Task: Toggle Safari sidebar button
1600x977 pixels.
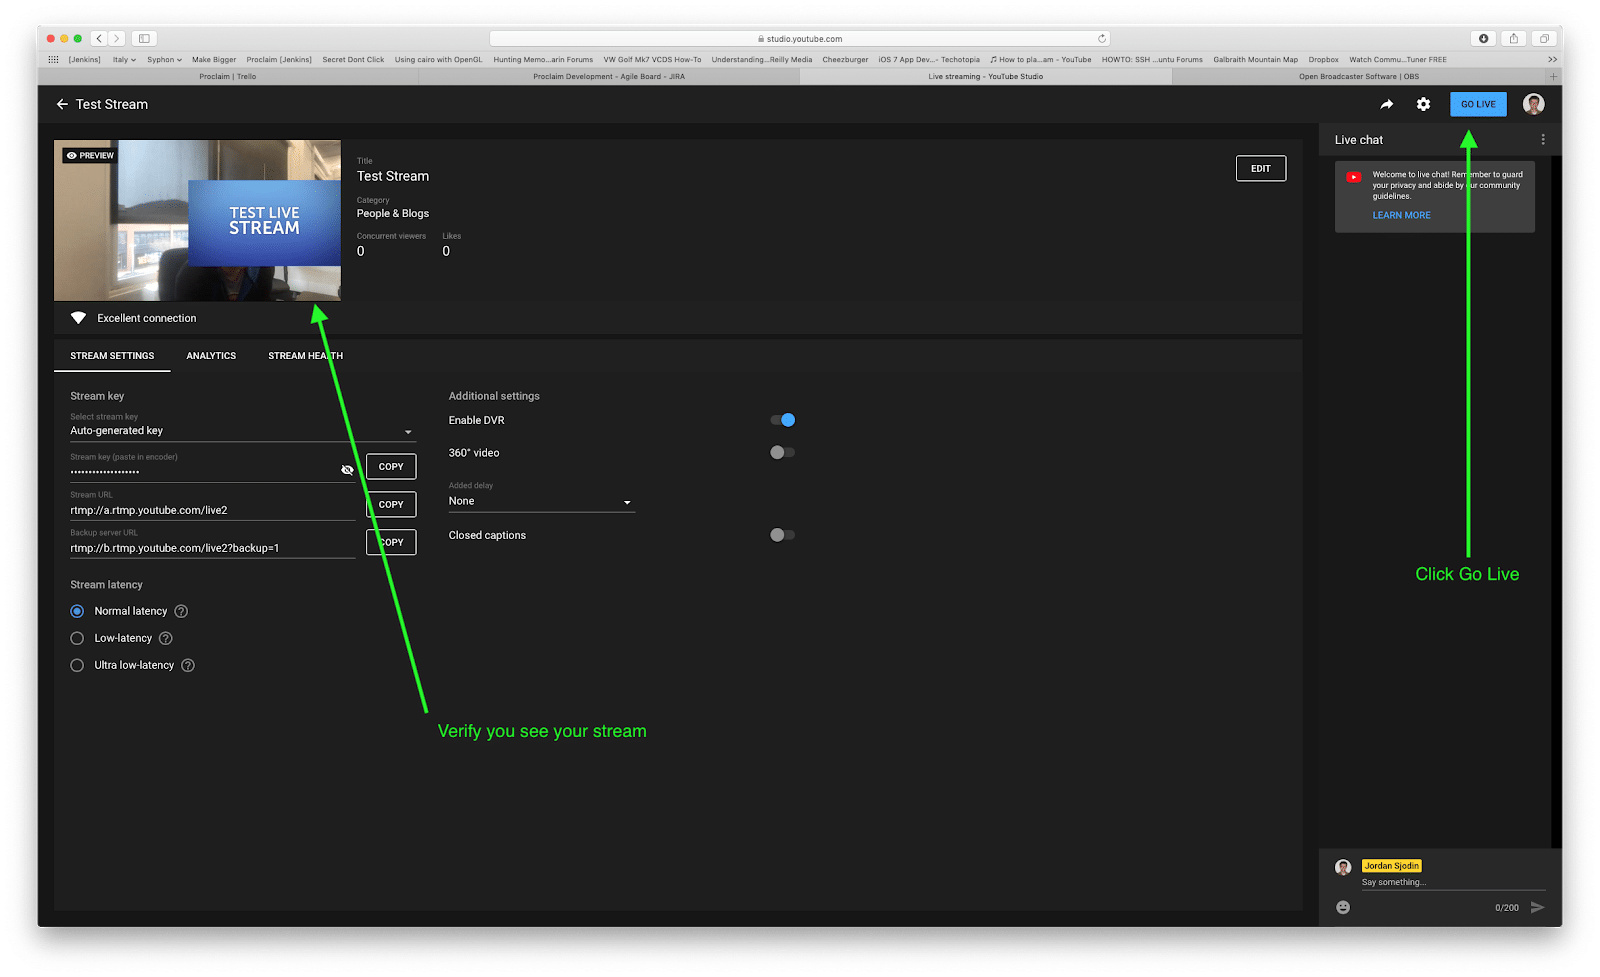Action: 144,38
